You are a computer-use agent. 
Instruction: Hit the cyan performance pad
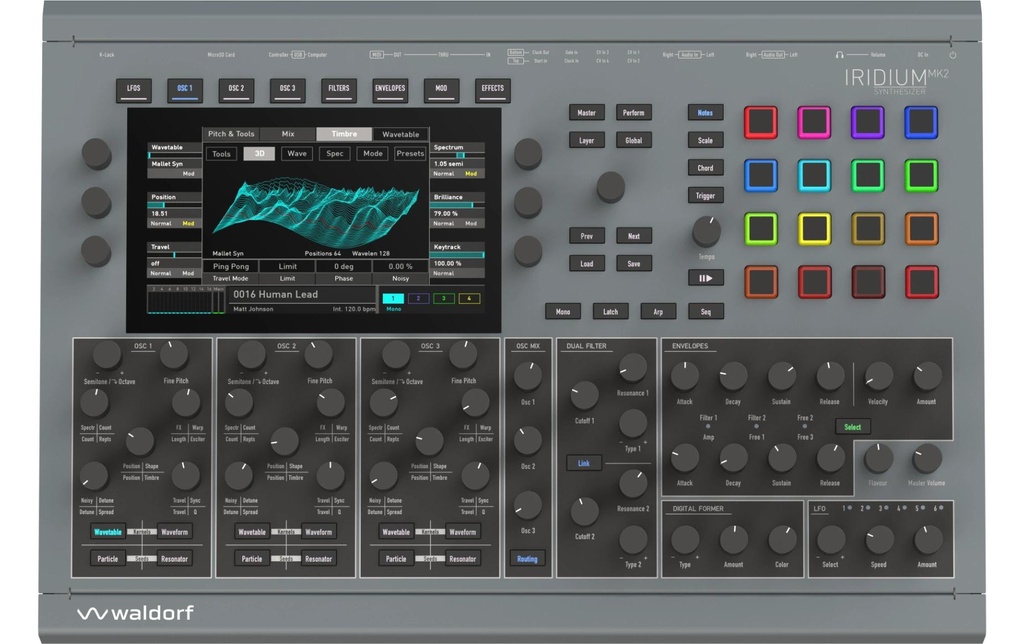[x=814, y=175]
